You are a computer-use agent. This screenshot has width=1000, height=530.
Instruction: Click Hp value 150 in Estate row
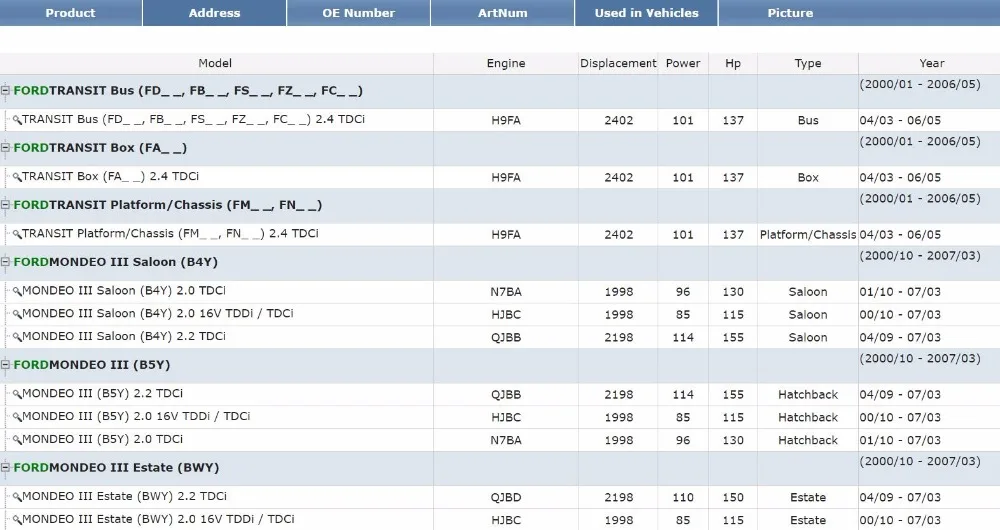point(733,497)
